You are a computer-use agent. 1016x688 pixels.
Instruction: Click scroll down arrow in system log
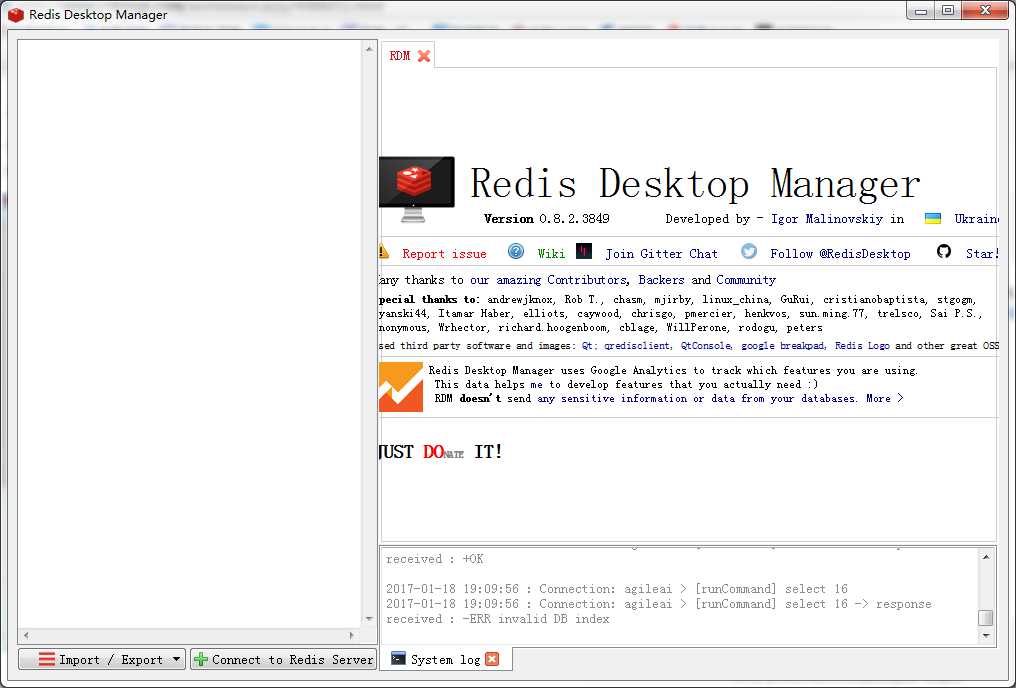click(986, 636)
